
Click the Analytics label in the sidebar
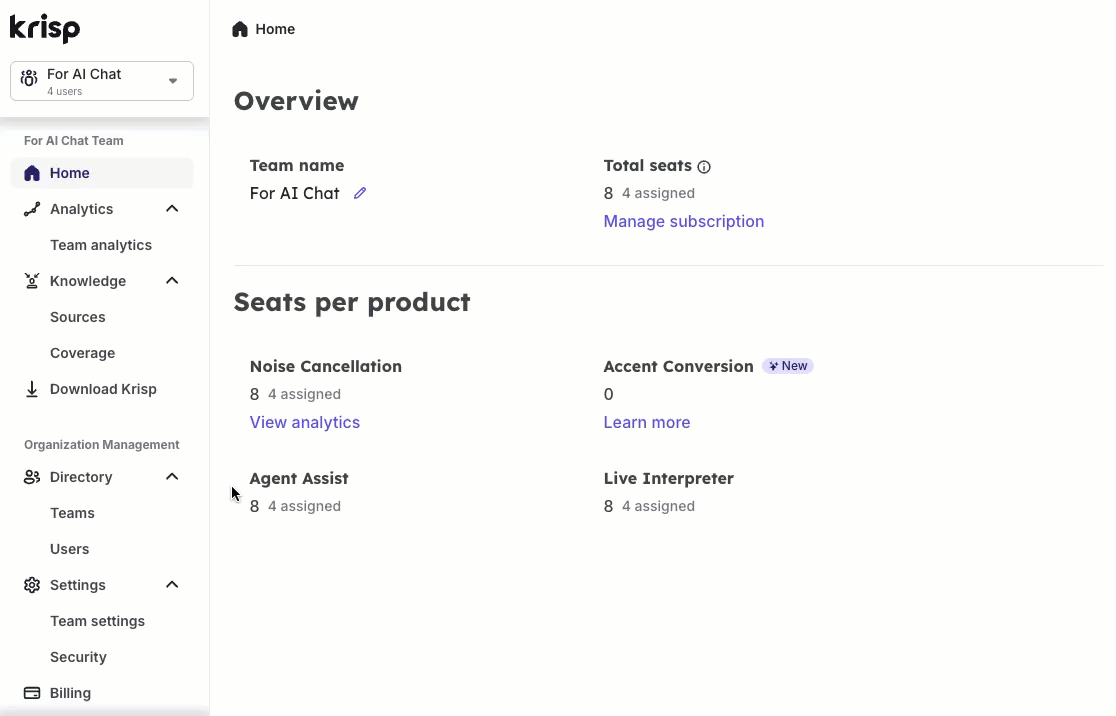pos(81,209)
